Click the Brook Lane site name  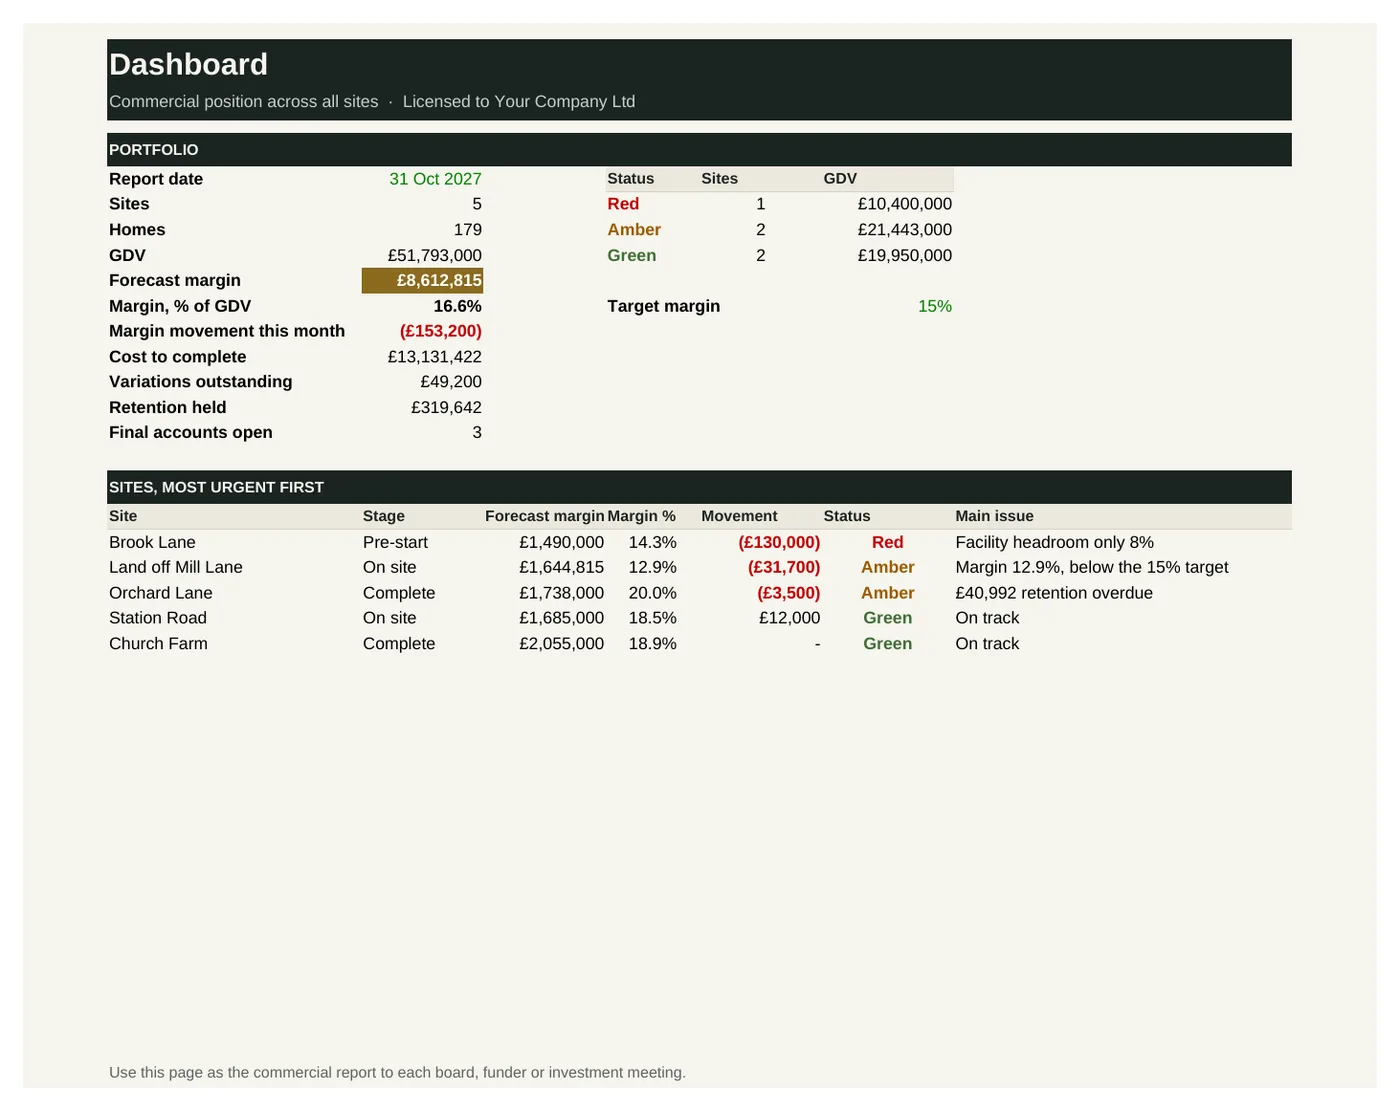tap(152, 542)
